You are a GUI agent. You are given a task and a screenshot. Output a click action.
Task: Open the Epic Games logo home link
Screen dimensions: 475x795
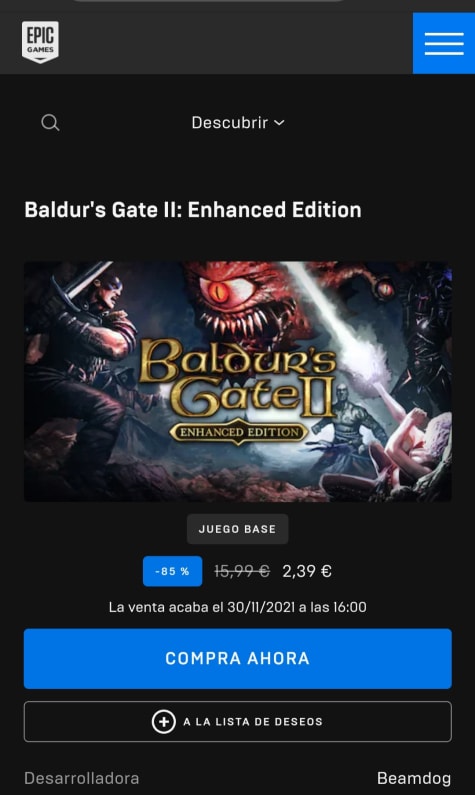click(x=40, y=42)
